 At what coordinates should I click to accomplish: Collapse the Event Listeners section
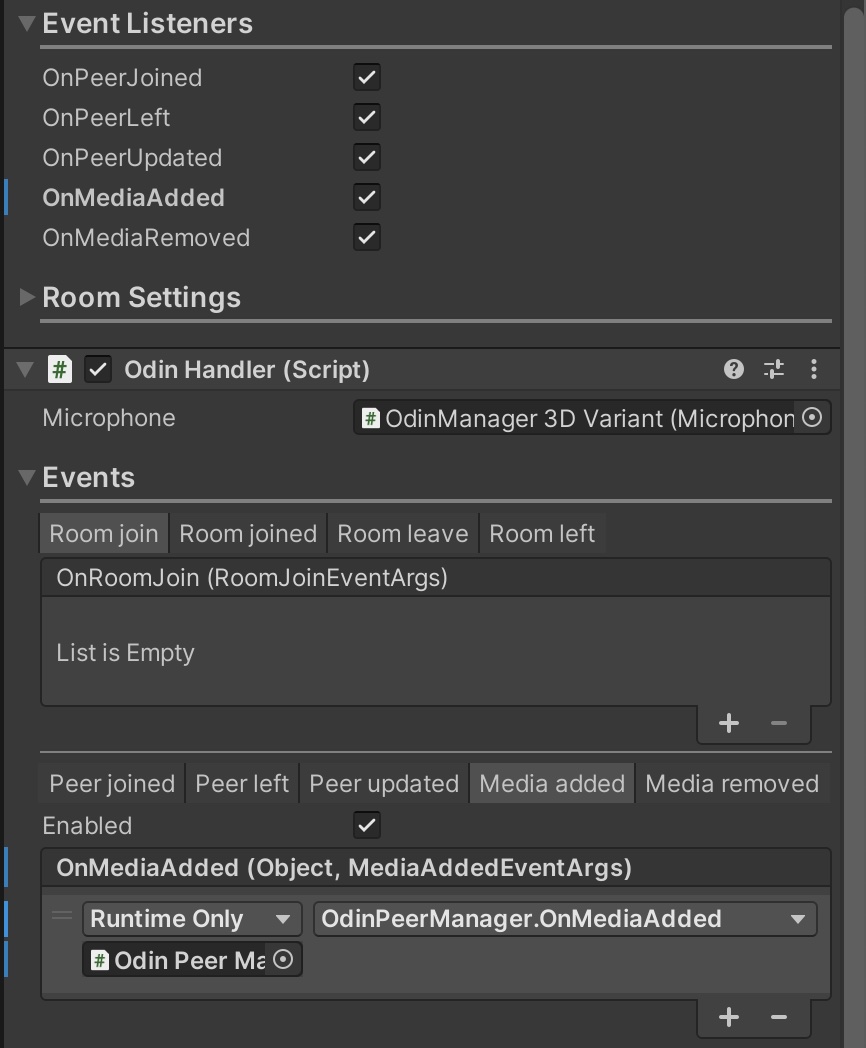tap(27, 23)
